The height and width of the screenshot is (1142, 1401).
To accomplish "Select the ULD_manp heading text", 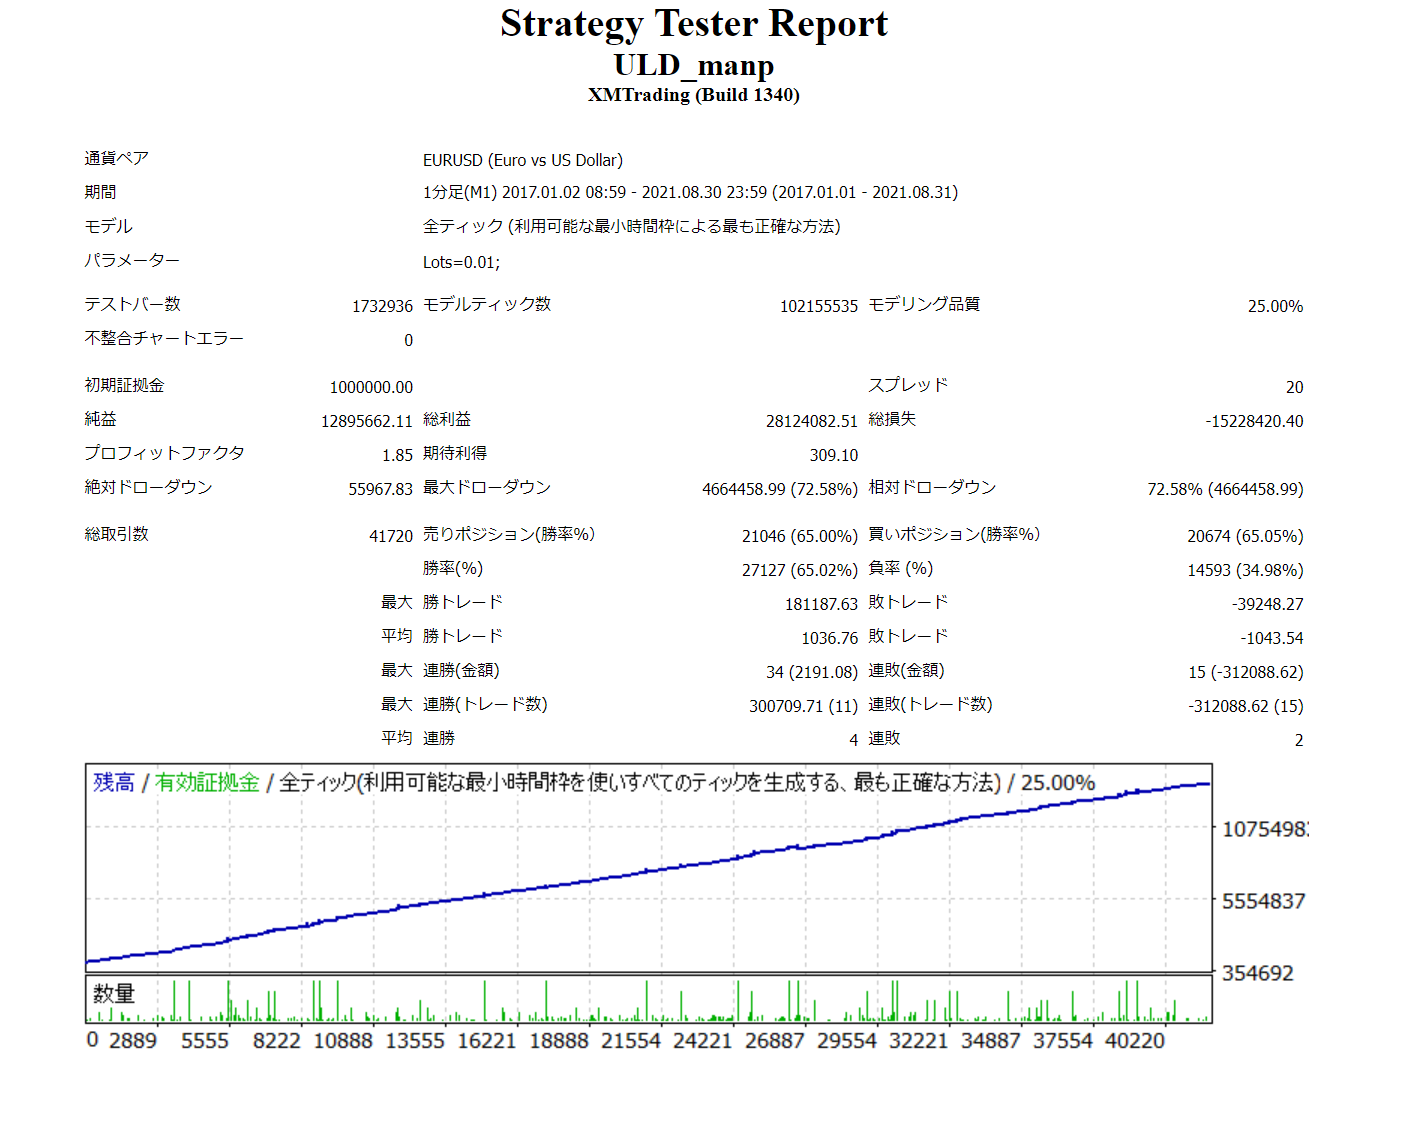I will [x=693, y=66].
